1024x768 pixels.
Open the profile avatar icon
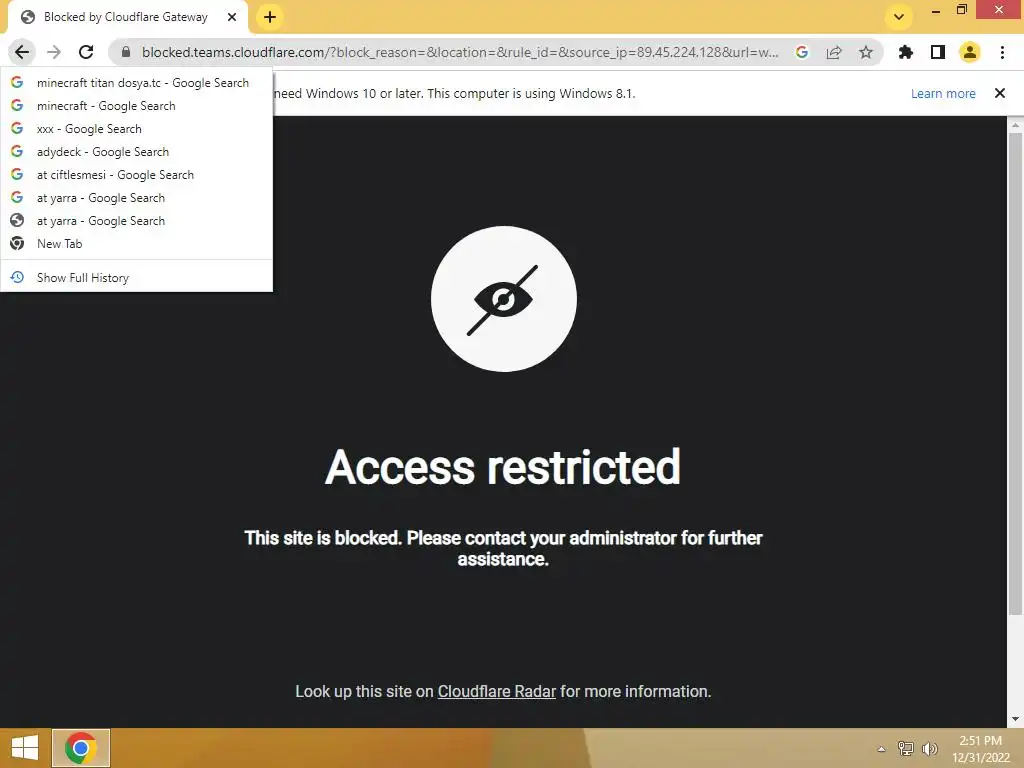(970, 52)
